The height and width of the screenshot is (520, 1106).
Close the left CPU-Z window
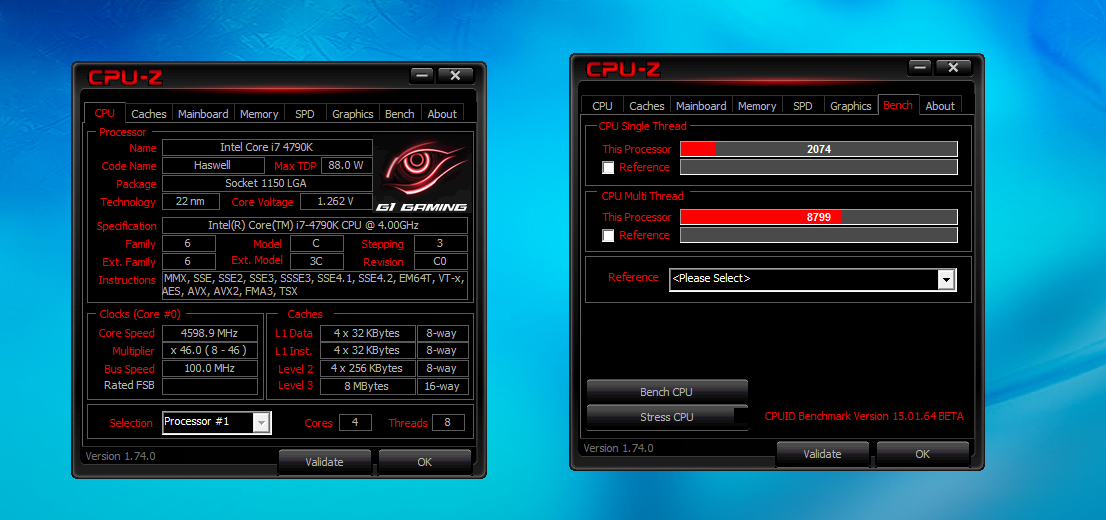tap(455, 75)
